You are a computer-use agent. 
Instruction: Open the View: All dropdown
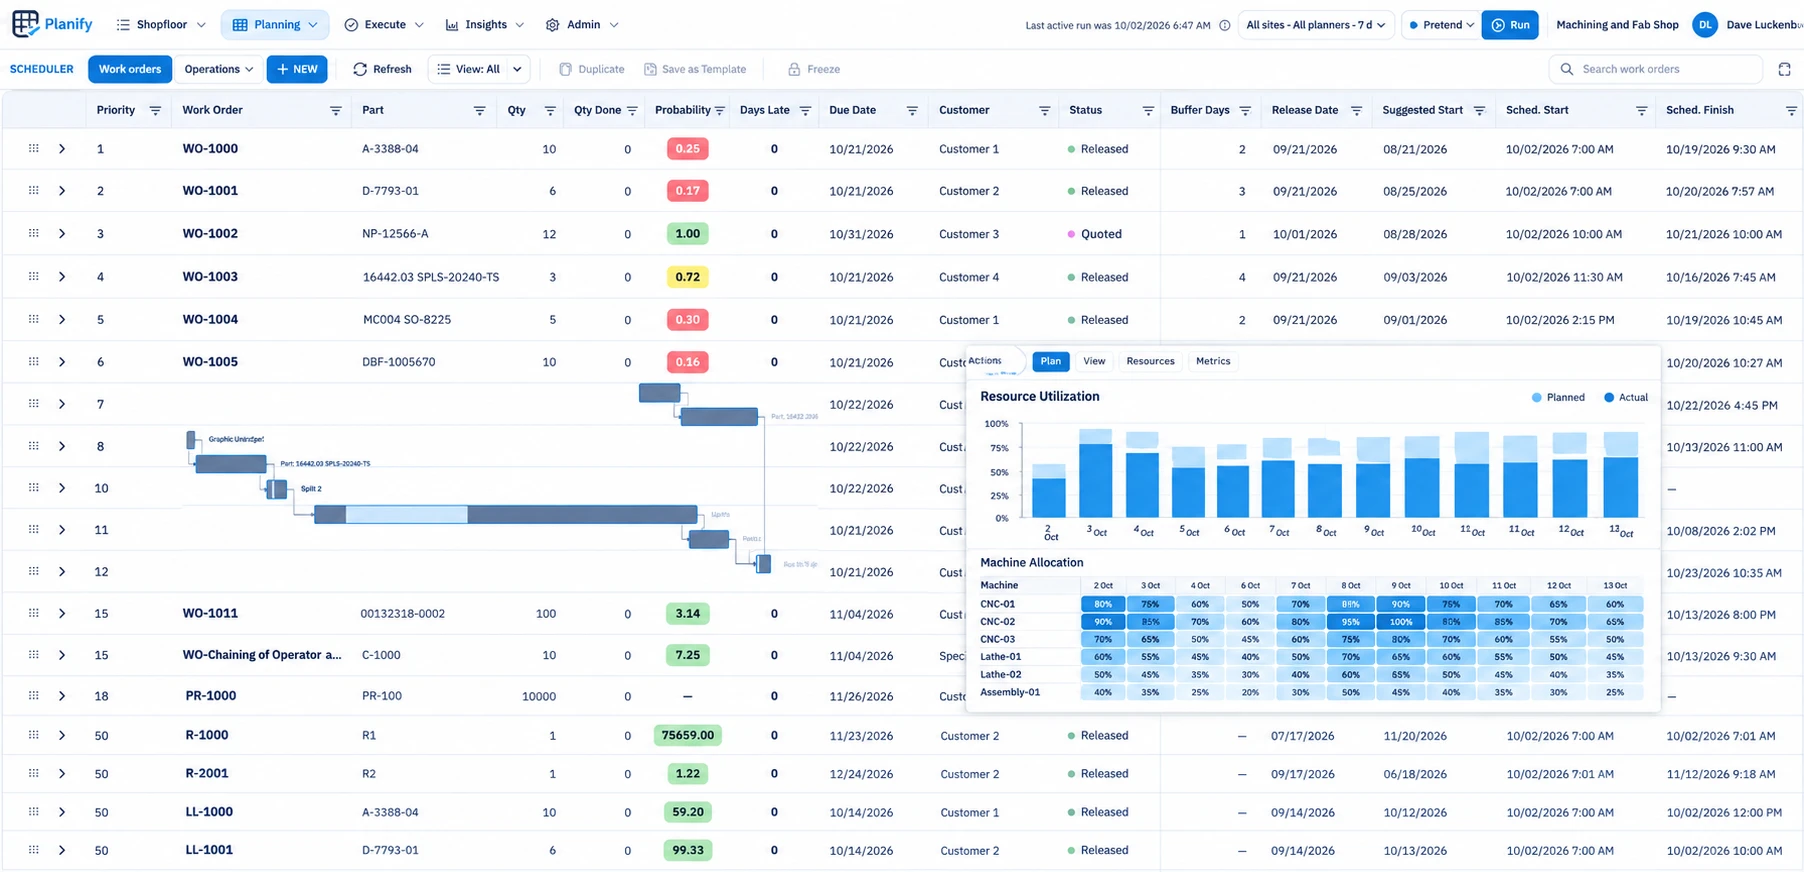click(479, 69)
